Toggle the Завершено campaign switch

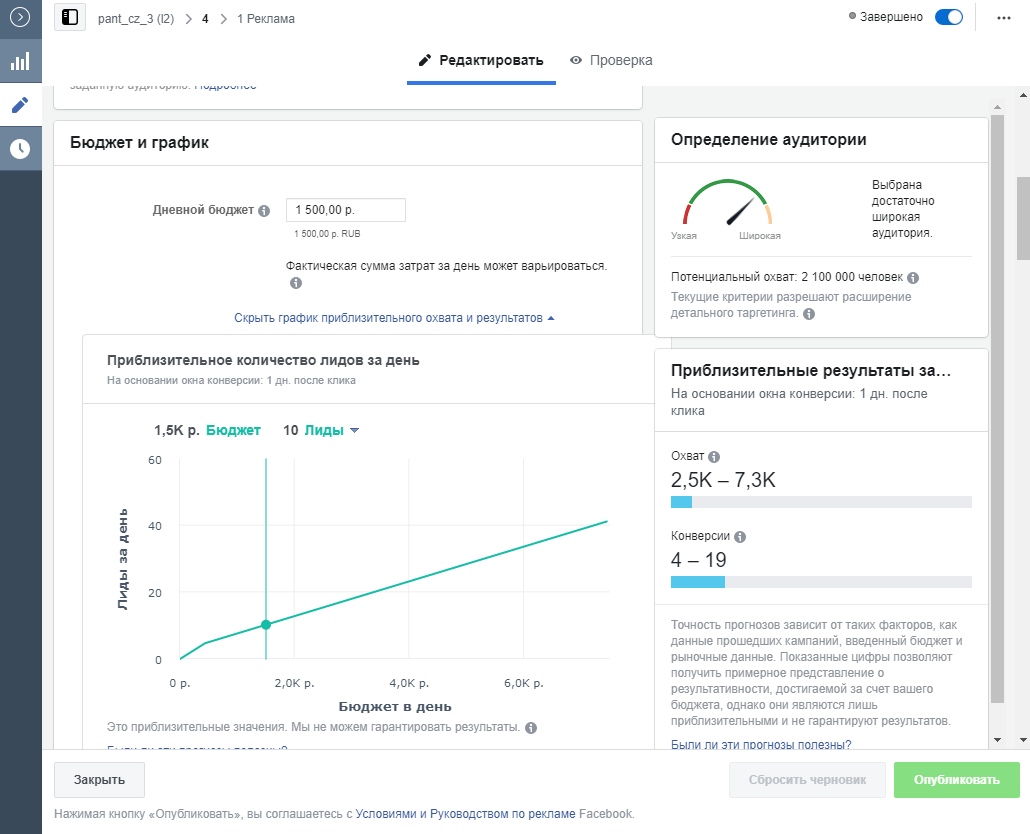coord(949,17)
